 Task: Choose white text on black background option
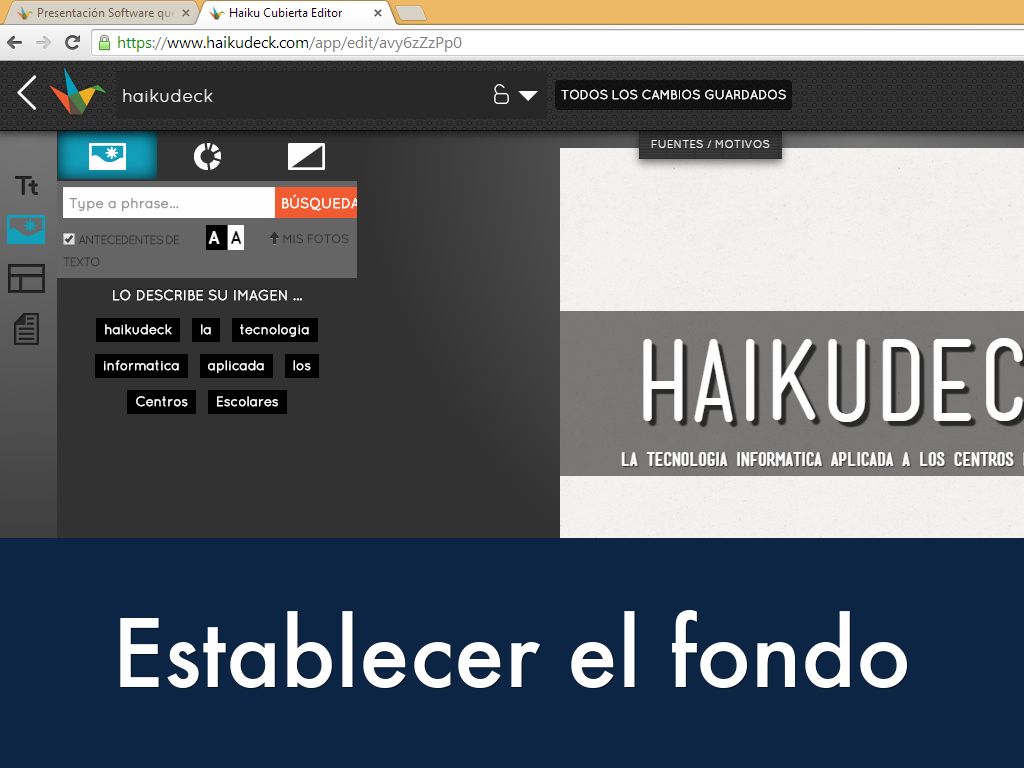[x=214, y=238]
